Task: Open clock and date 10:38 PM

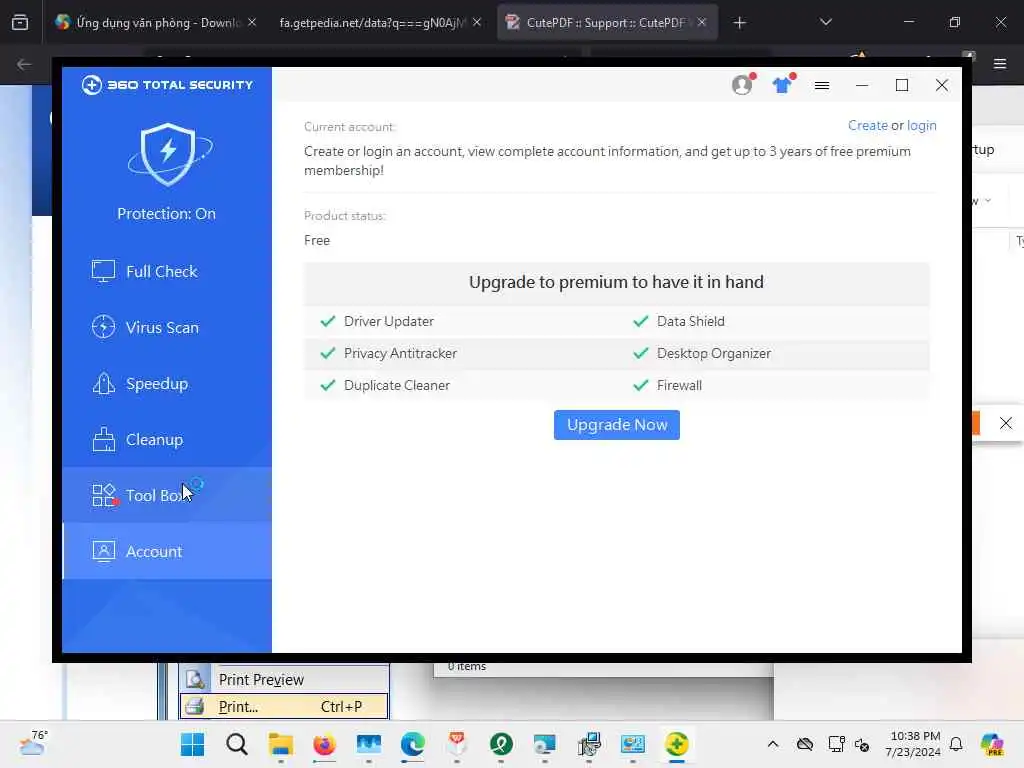Action: coord(912,744)
